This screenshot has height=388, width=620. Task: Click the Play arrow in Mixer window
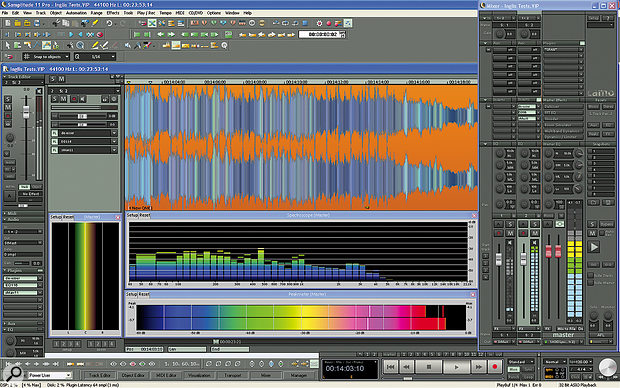(x=594, y=247)
